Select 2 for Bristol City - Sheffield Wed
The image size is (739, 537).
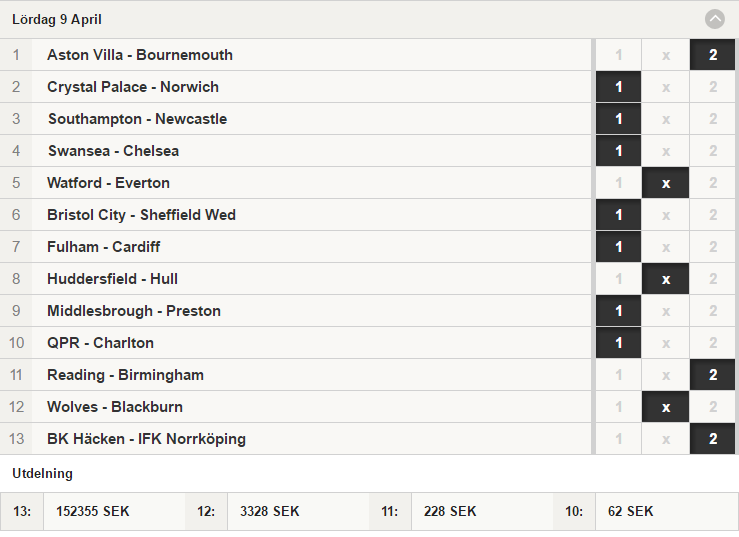coord(712,215)
